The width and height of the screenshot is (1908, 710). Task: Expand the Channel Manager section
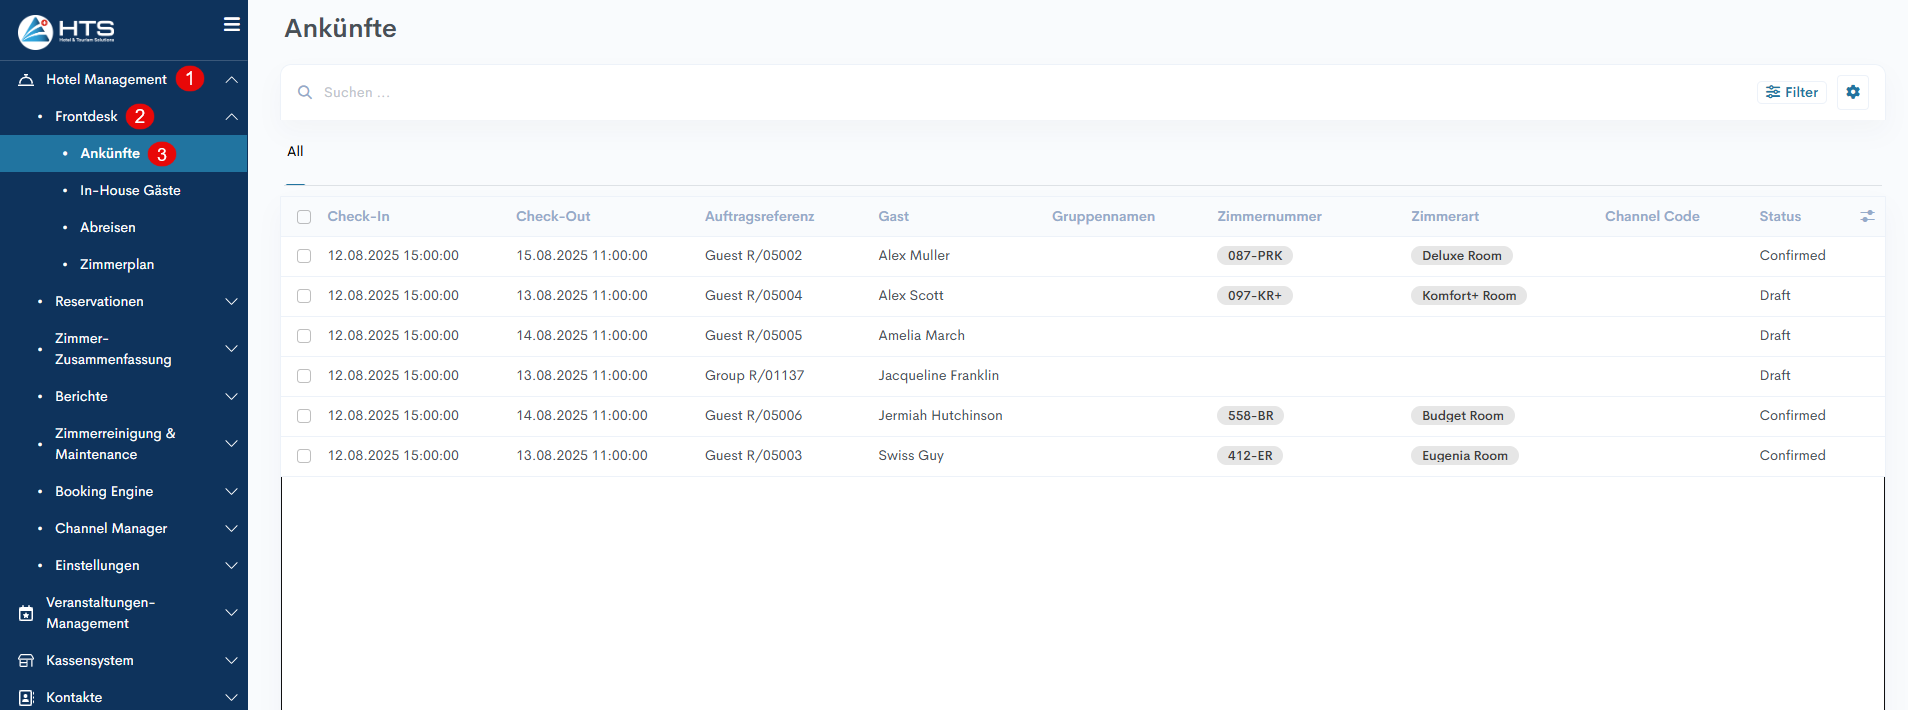231,528
